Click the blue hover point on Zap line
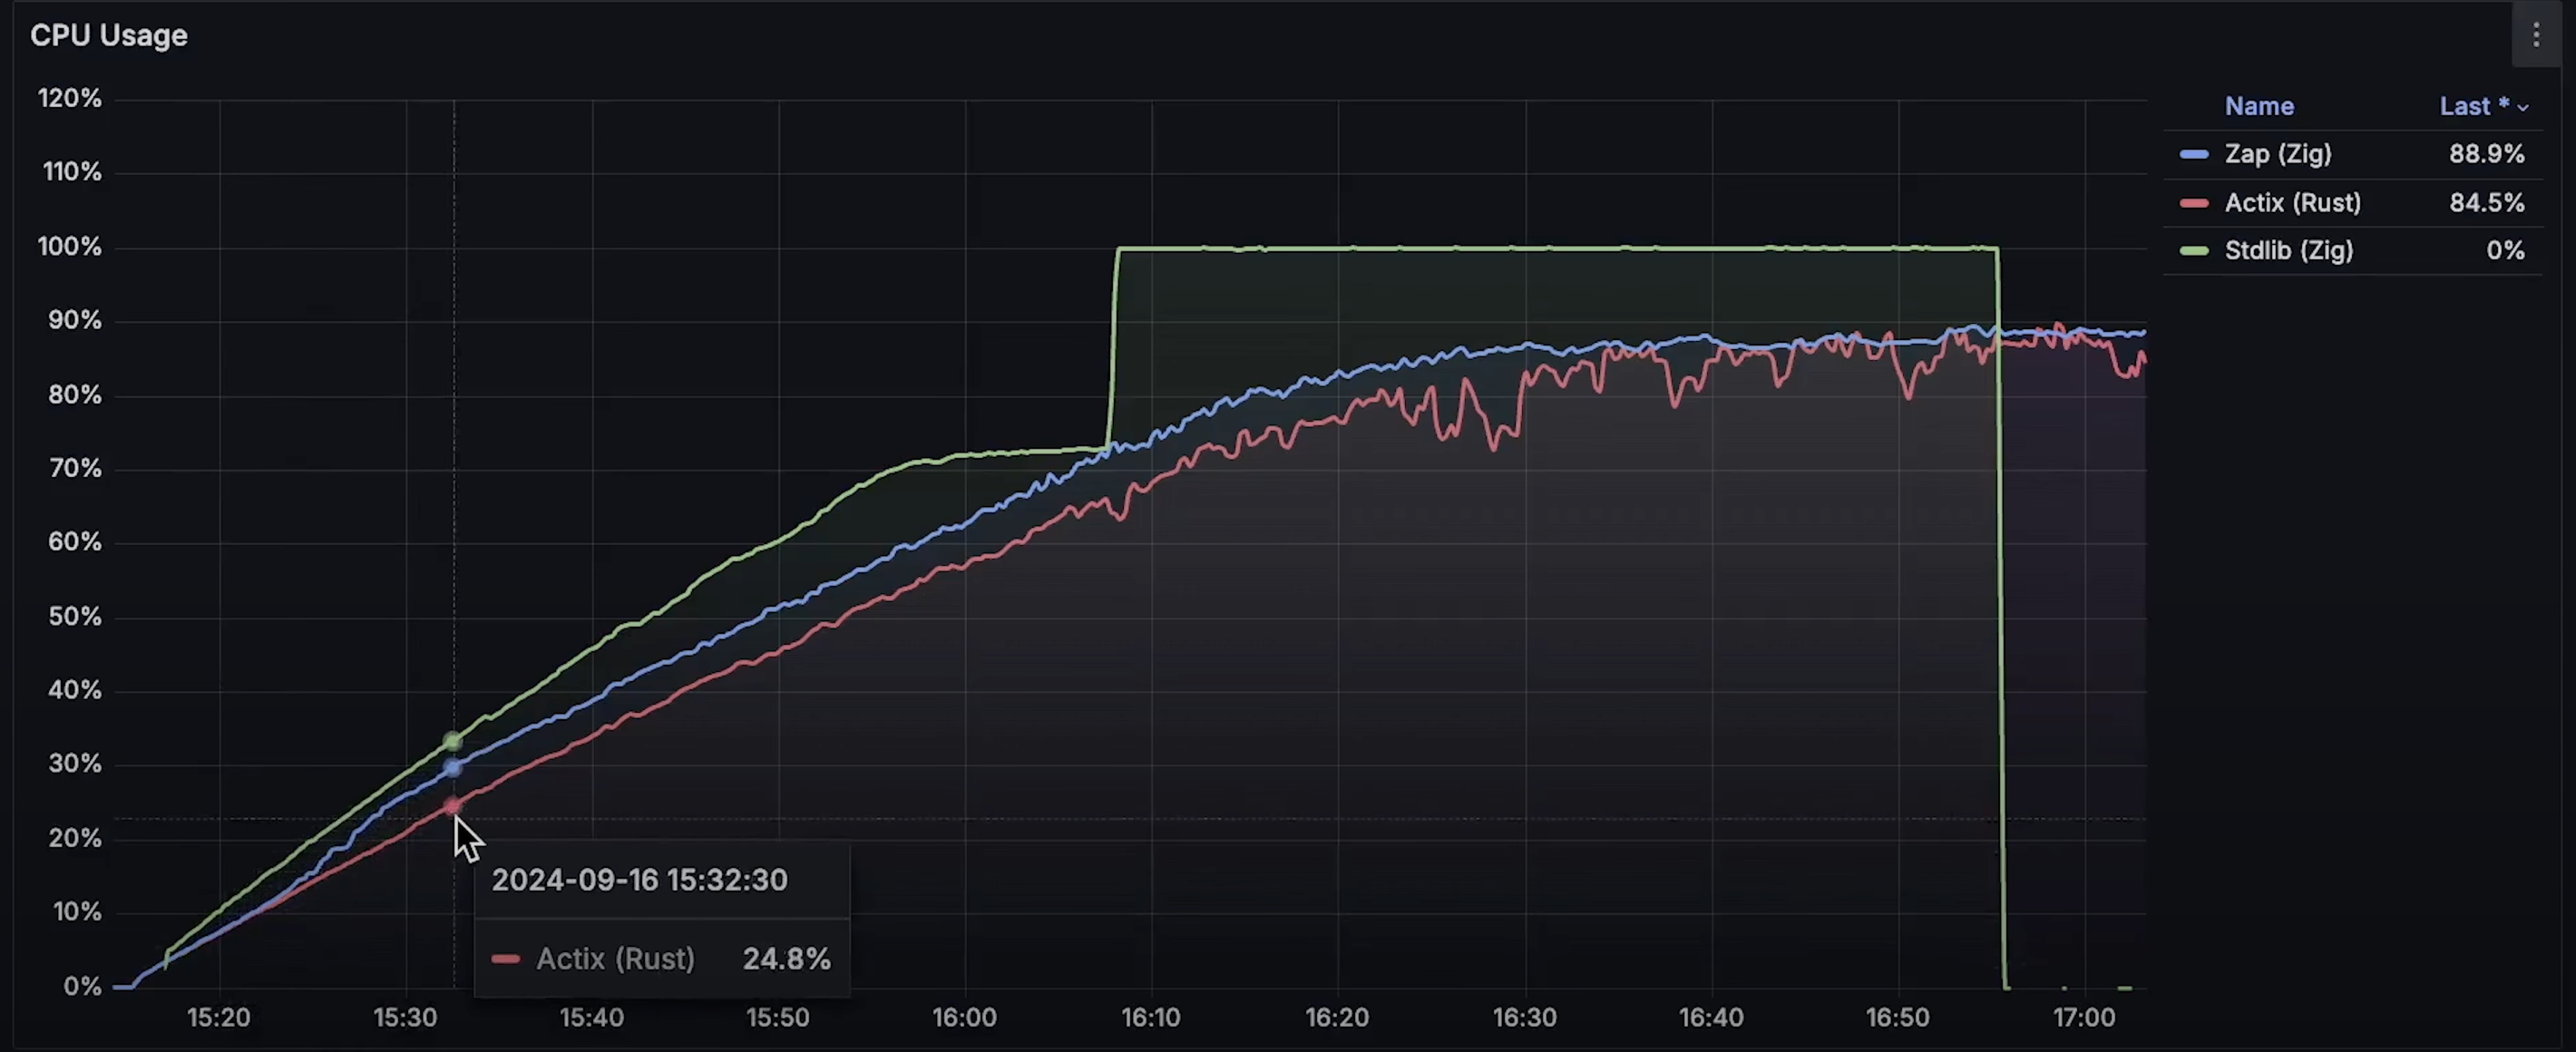 (x=453, y=767)
